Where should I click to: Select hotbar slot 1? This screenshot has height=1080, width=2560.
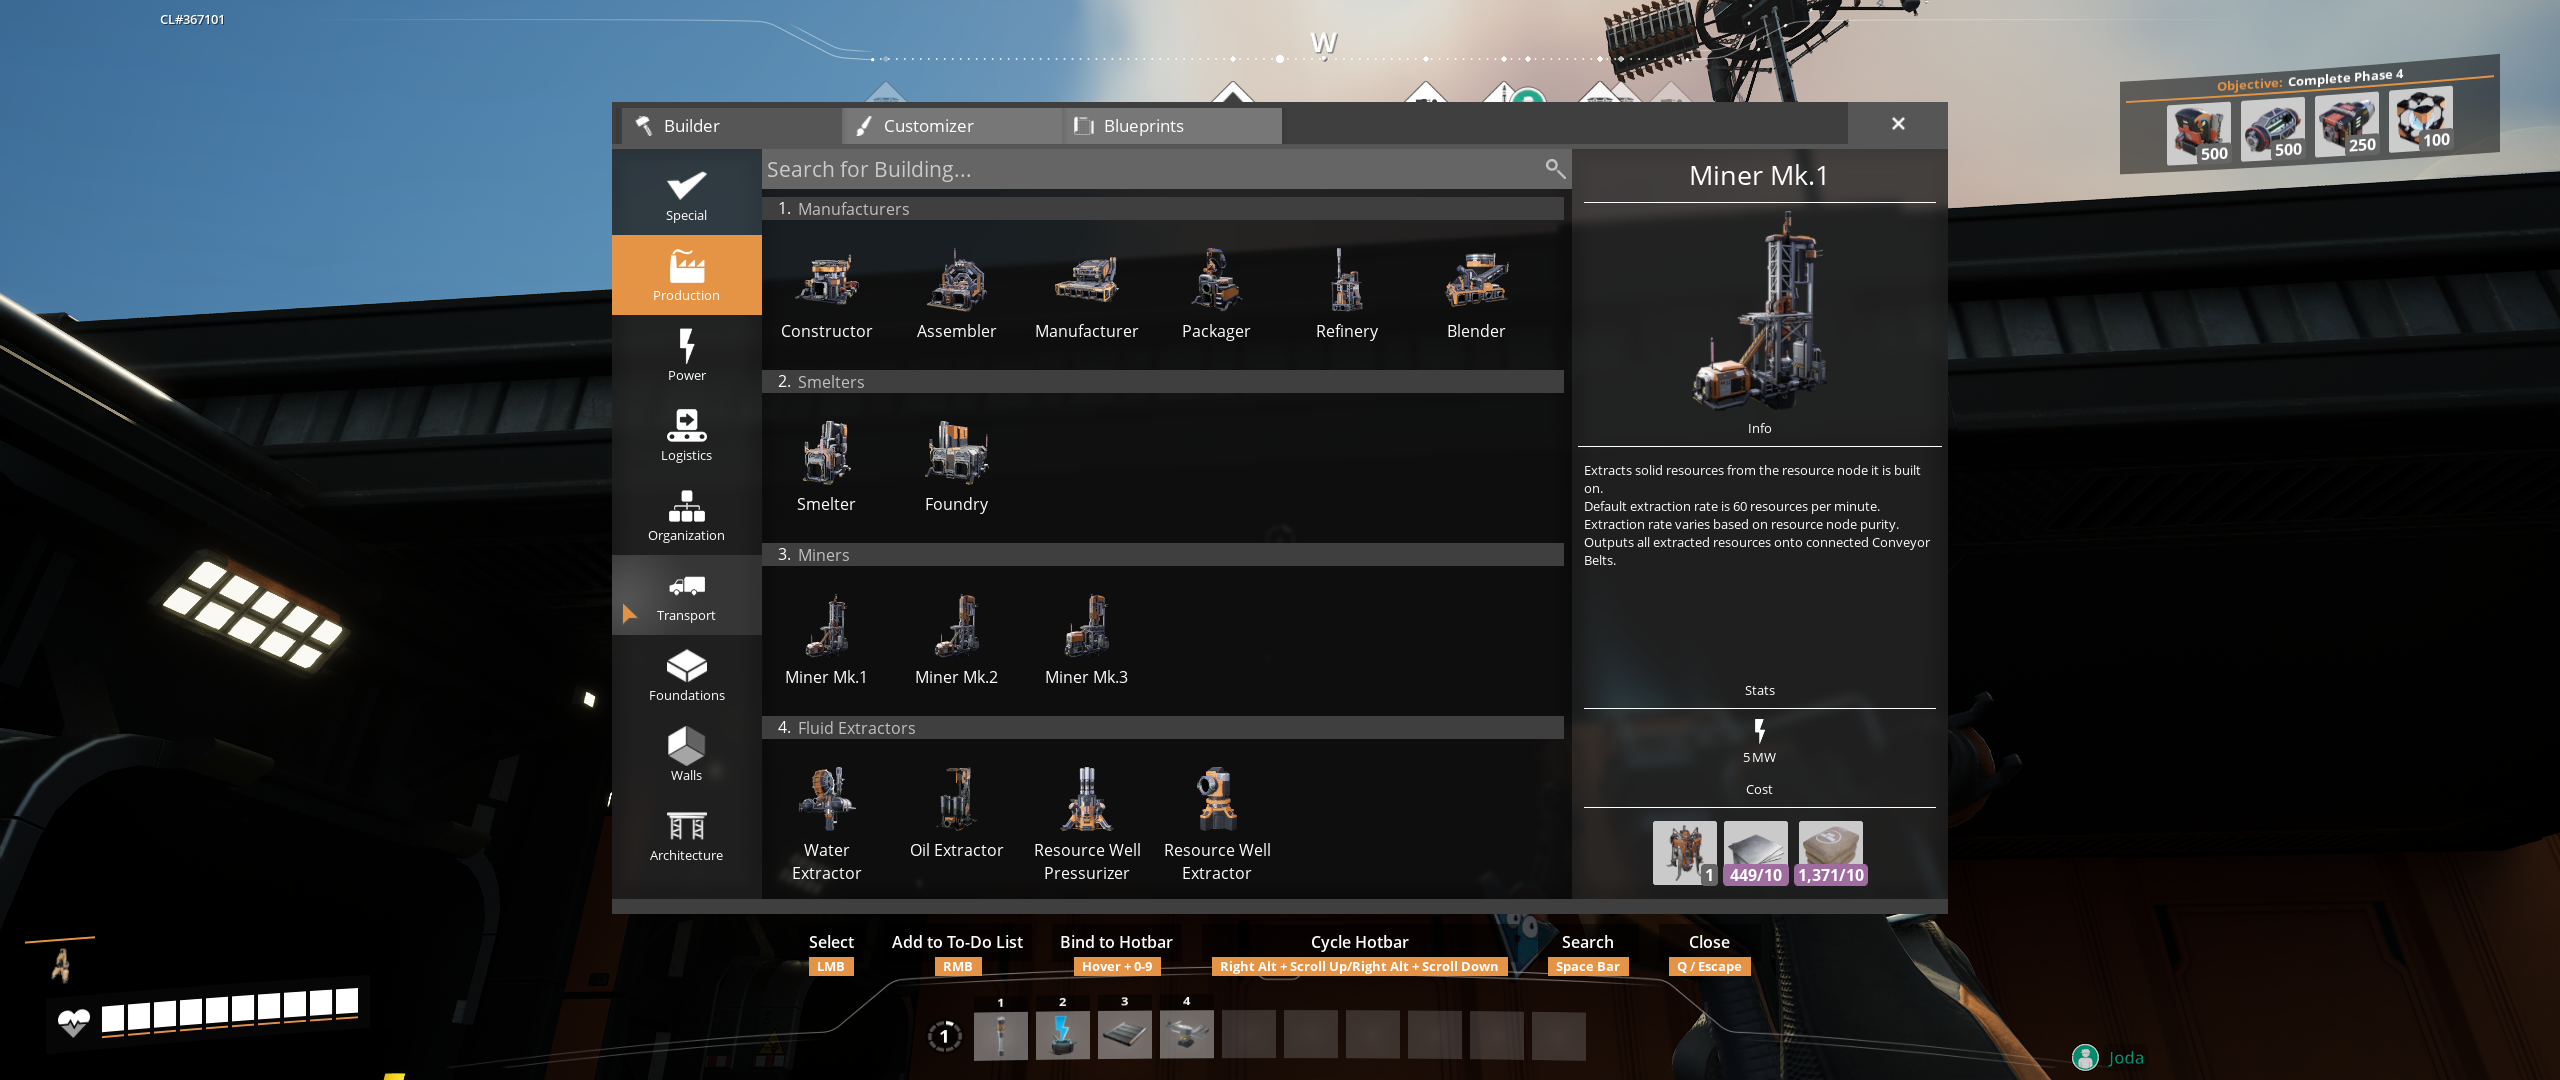1000,1034
